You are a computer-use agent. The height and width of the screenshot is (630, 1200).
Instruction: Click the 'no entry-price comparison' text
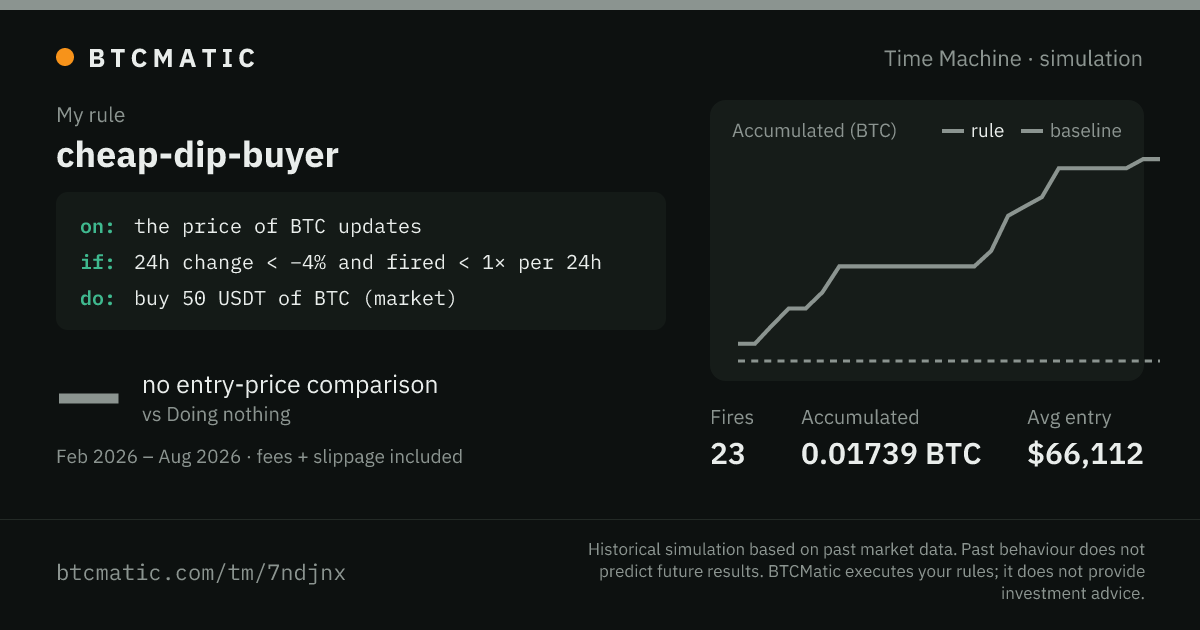click(x=290, y=385)
